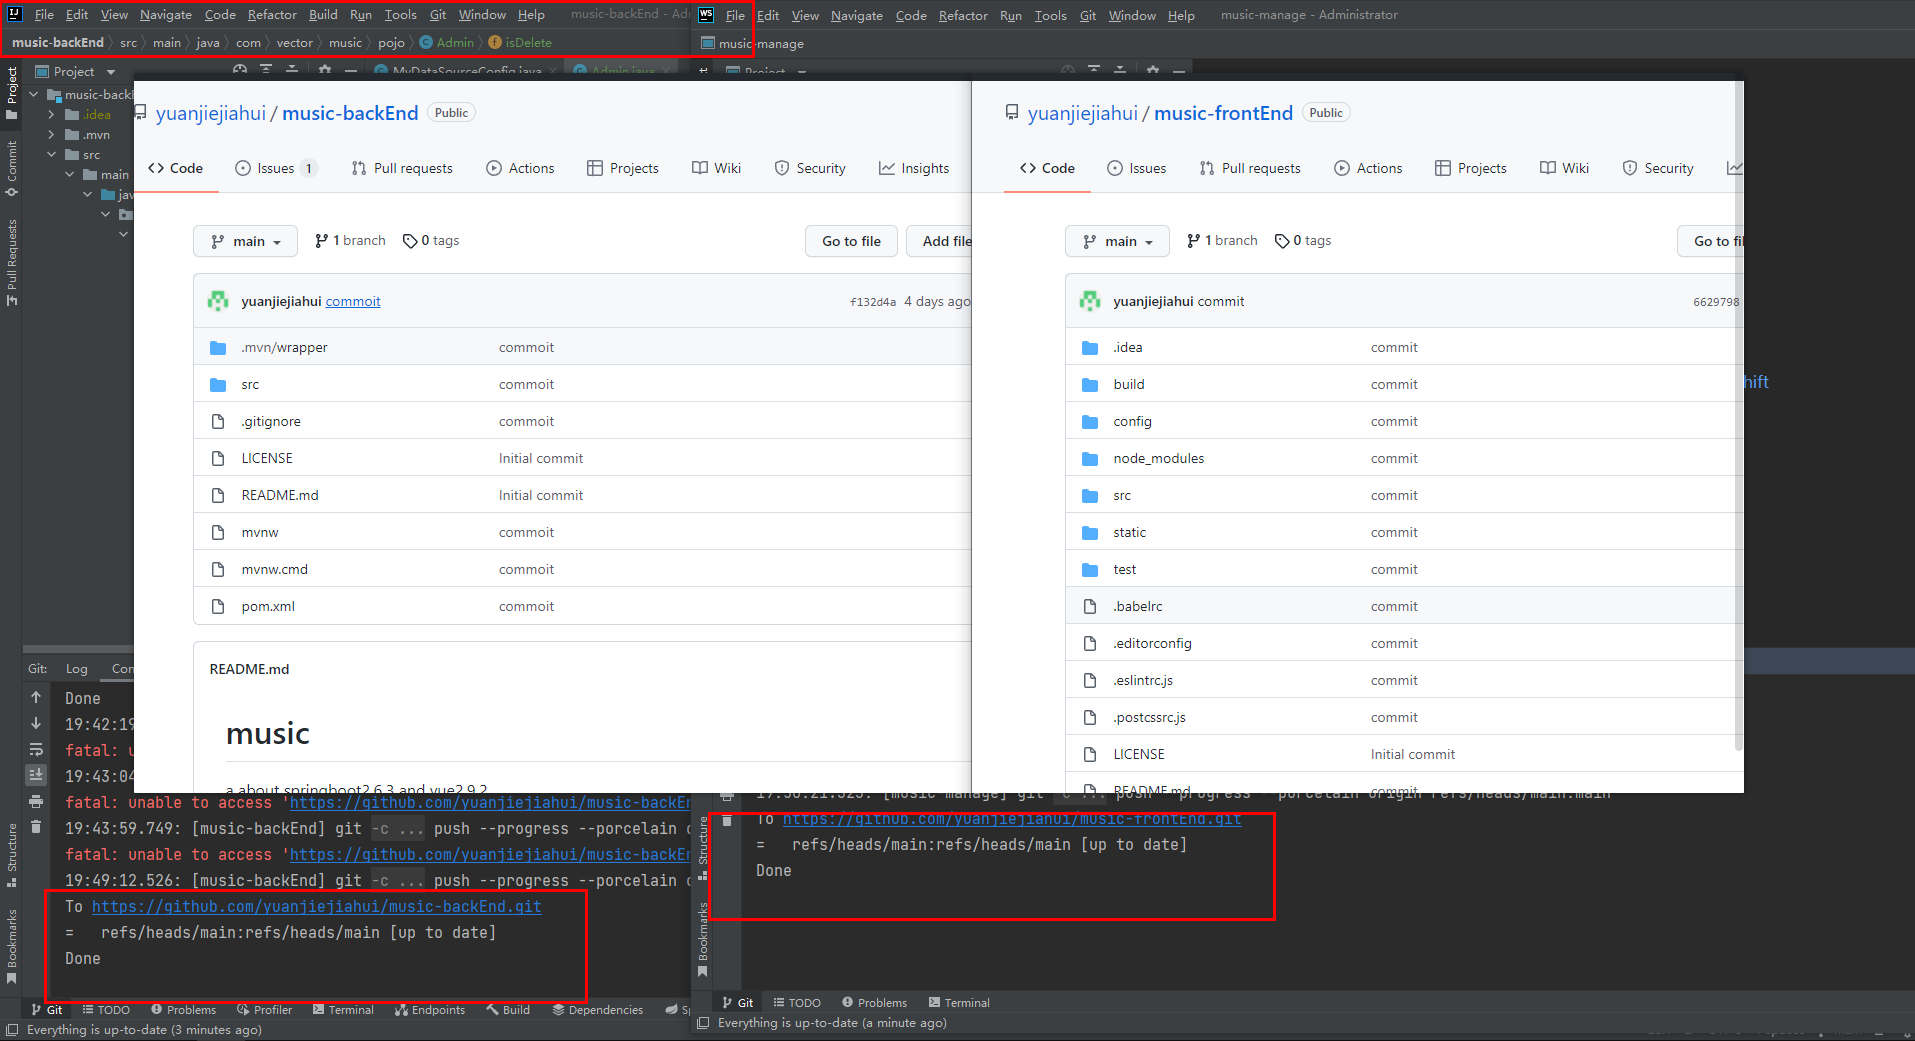Open the Git menu in the music-manage IDE
This screenshot has width=1915, height=1041.
pyautogui.click(x=1087, y=15)
